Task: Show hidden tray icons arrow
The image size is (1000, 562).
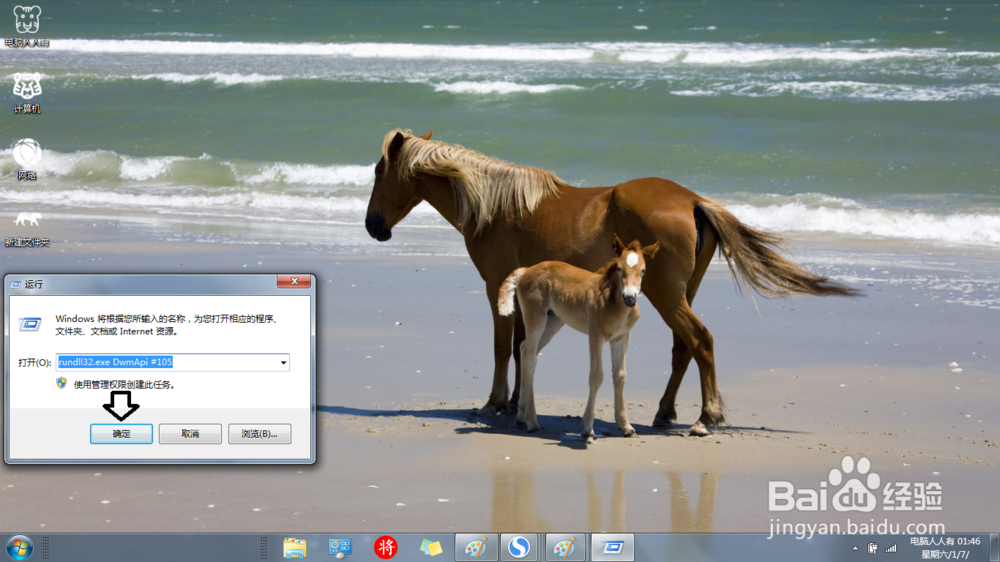Action: click(x=855, y=549)
